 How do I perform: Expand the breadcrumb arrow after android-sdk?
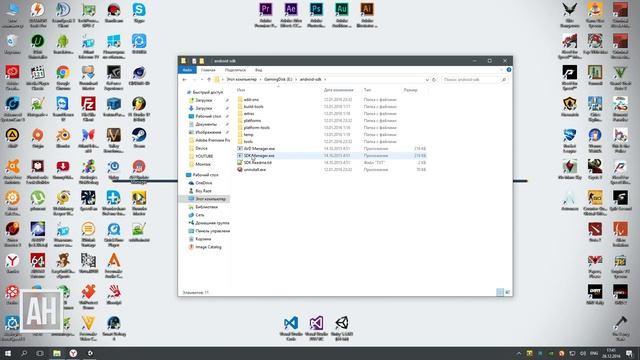[325, 80]
